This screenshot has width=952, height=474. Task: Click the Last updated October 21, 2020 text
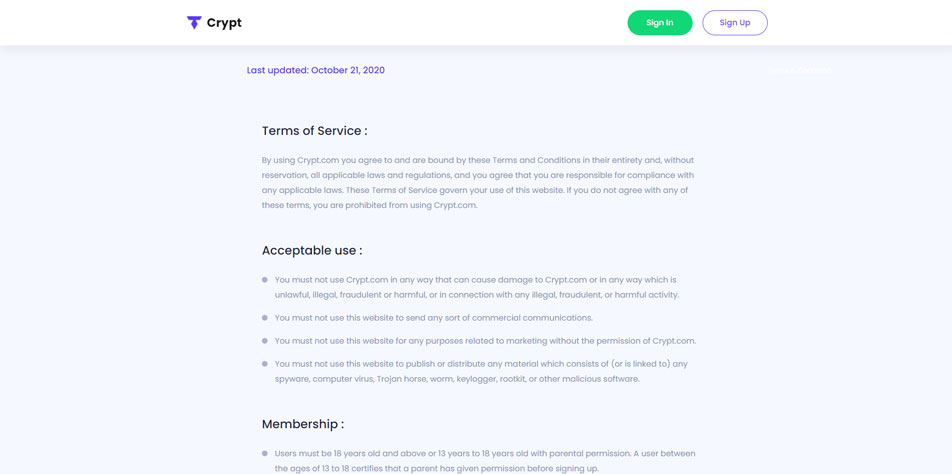[315, 70]
